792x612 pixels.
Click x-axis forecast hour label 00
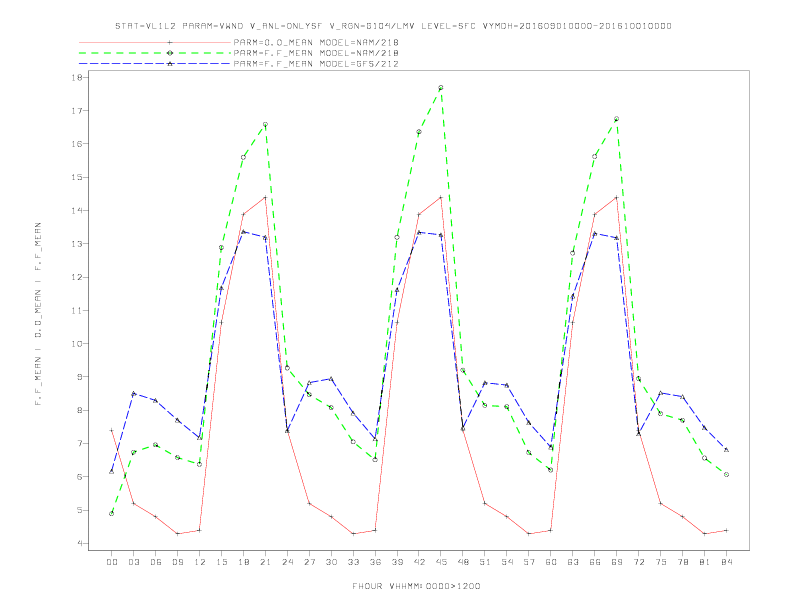tap(112, 562)
